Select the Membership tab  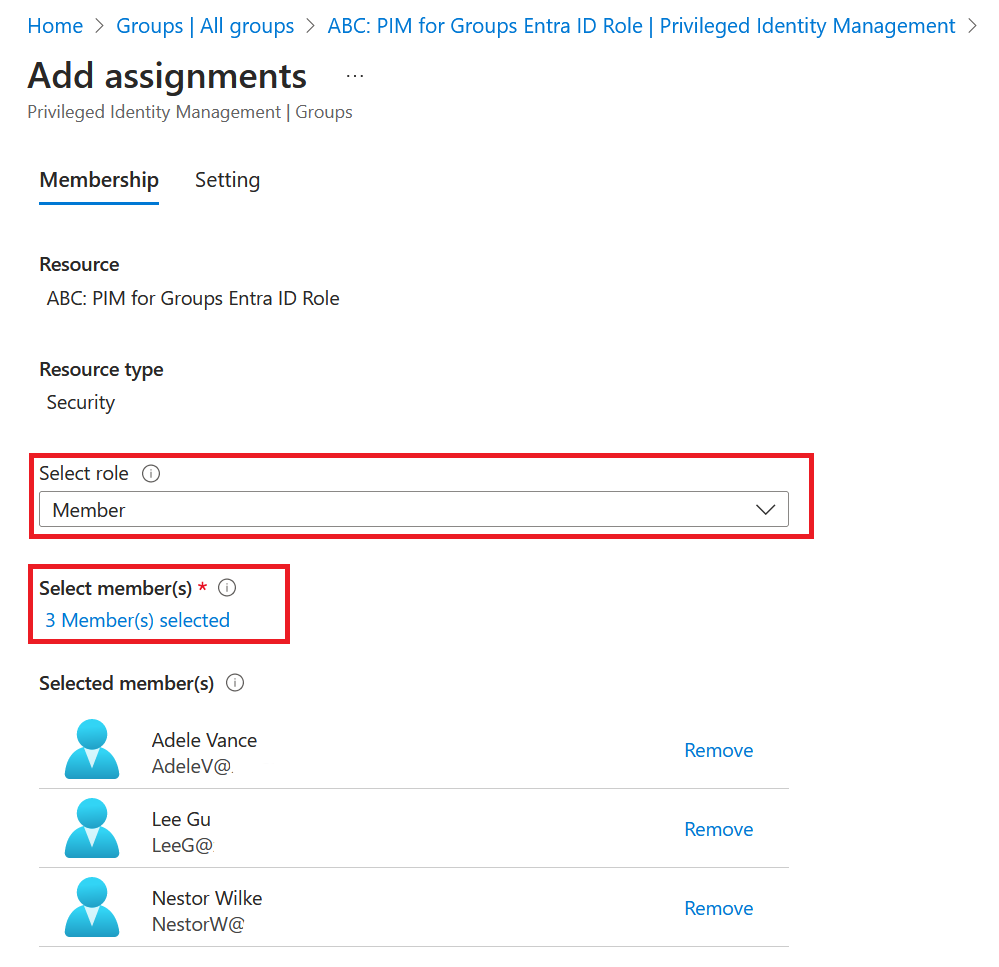(x=98, y=180)
